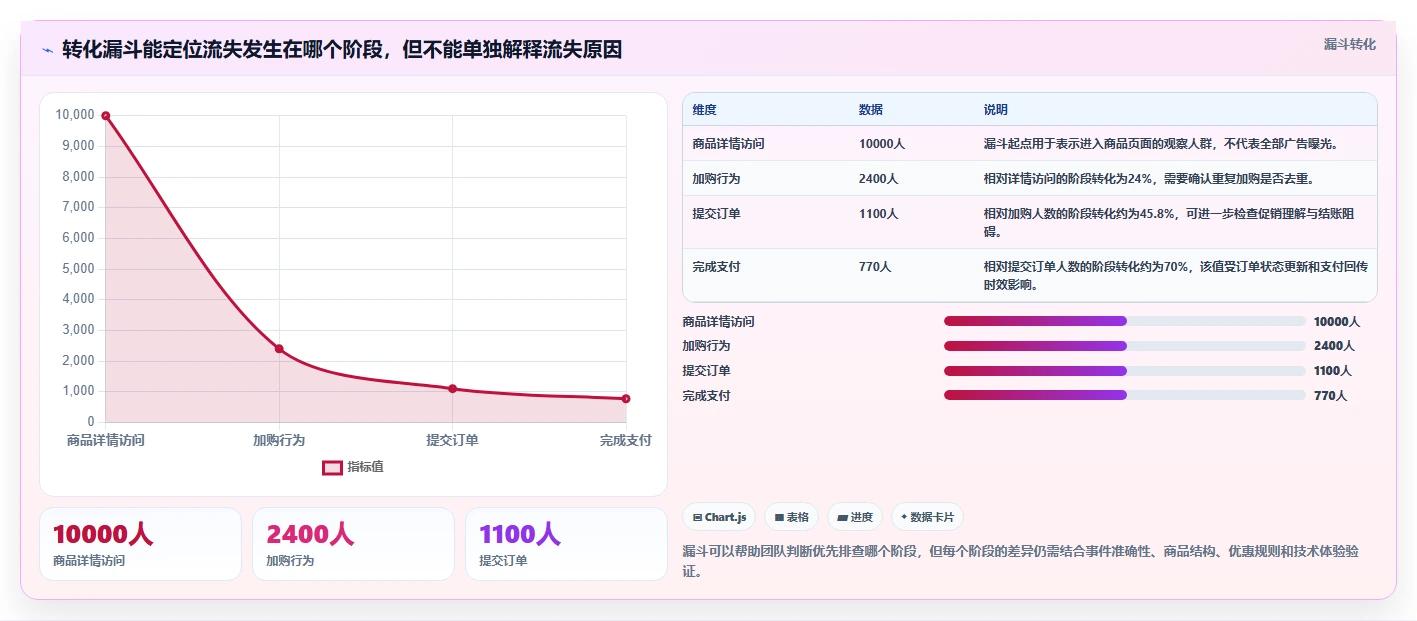Open the 2400人 加购行为 data card
The height and width of the screenshot is (621, 1417).
pos(353,544)
